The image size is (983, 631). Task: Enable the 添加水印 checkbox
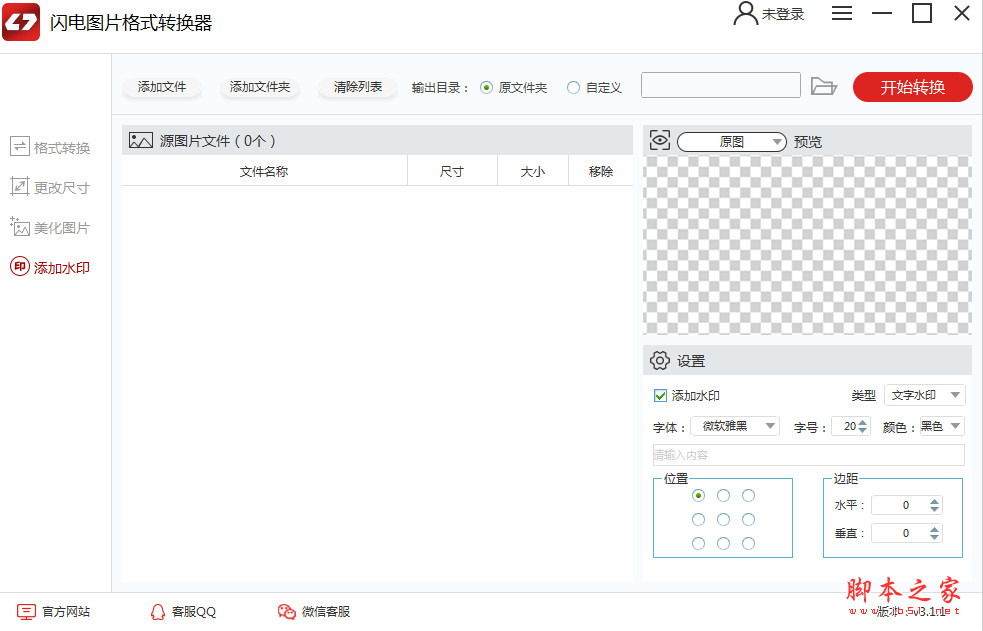pyautogui.click(x=660, y=395)
